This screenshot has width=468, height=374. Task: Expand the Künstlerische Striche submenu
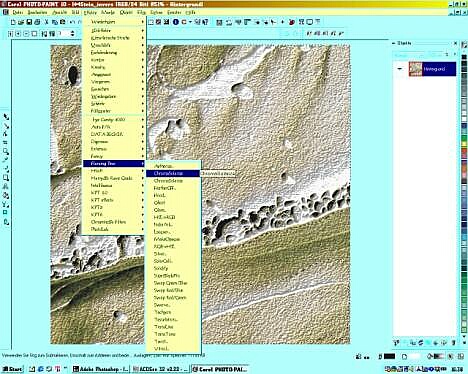[113, 38]
